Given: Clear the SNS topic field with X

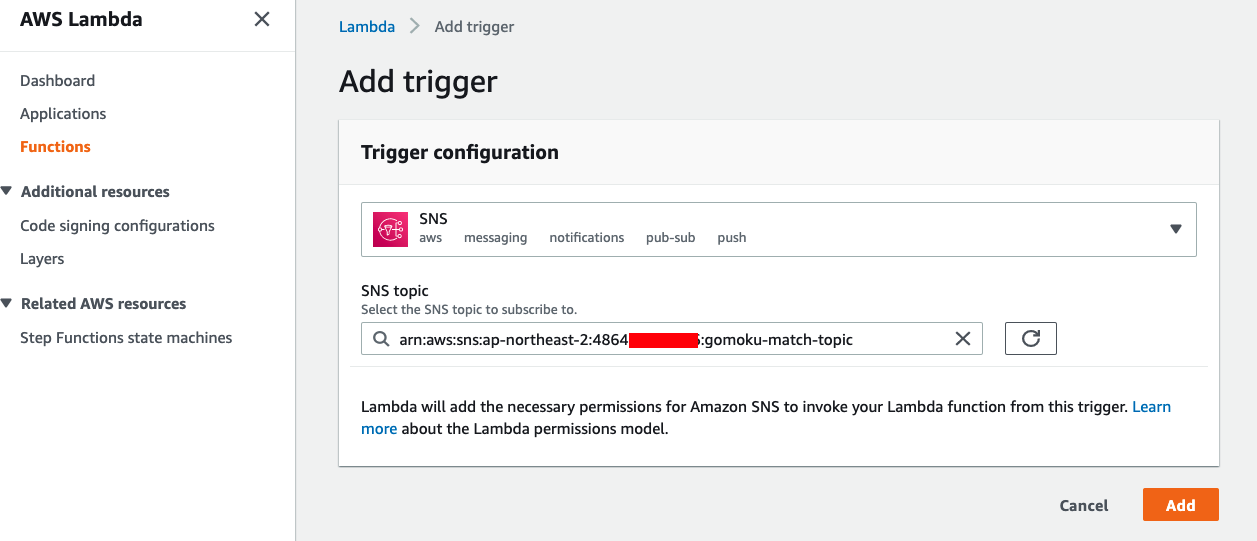Looking at the screenshot, I should point(963,339).
